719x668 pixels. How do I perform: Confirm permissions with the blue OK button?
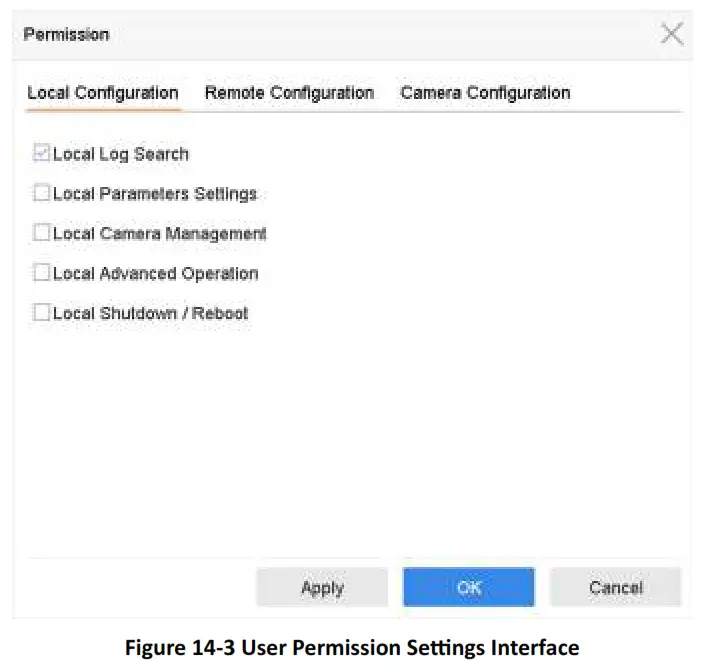(468, 588)
